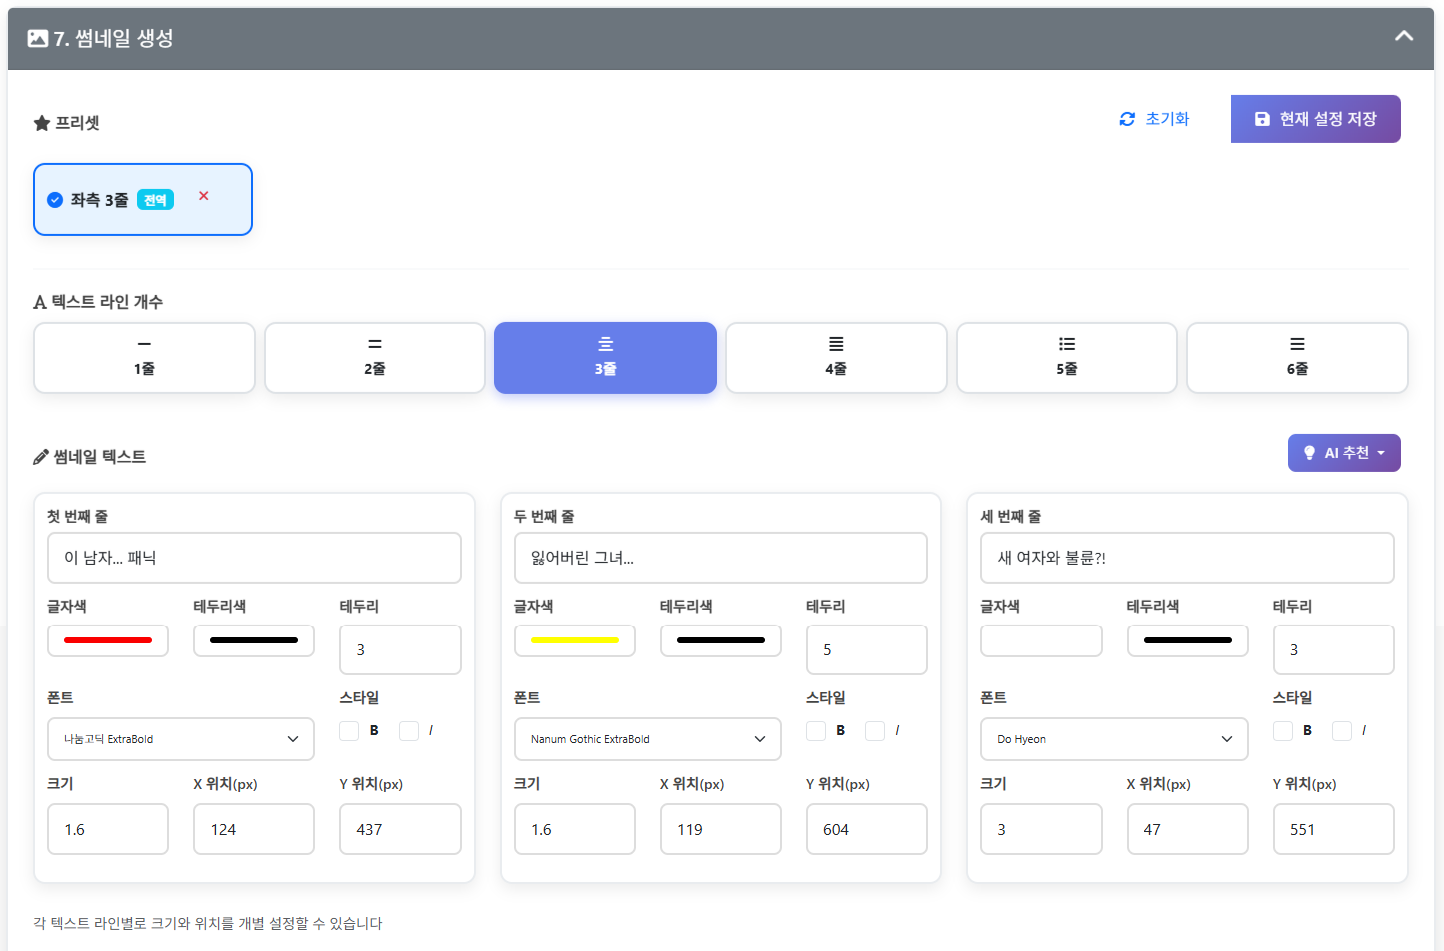Click the third line 크기 field showing 3
1444x951 pixels.
point(1041,829)
